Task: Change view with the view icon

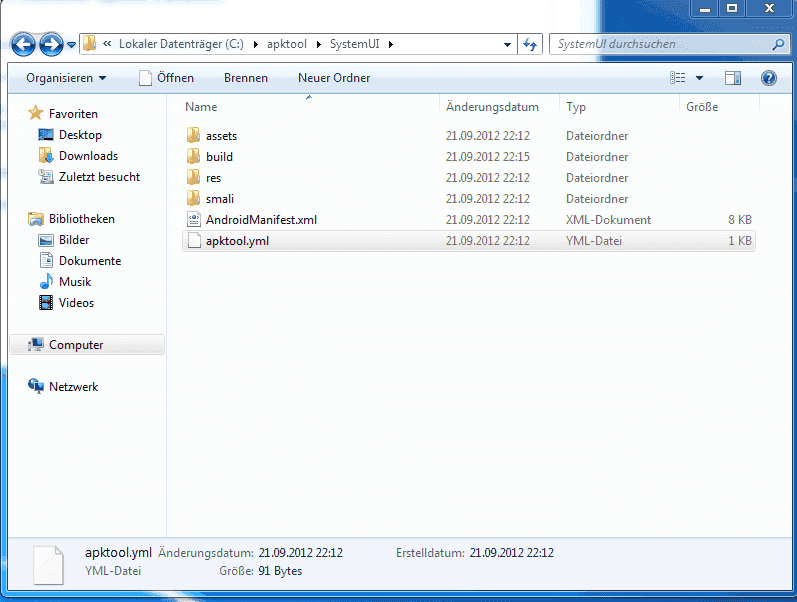Action: pos(678,78)
